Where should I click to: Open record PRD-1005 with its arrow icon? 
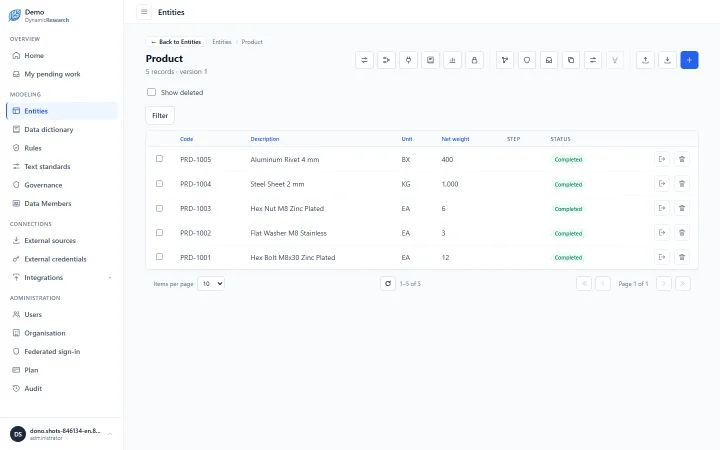pos(662,159)
